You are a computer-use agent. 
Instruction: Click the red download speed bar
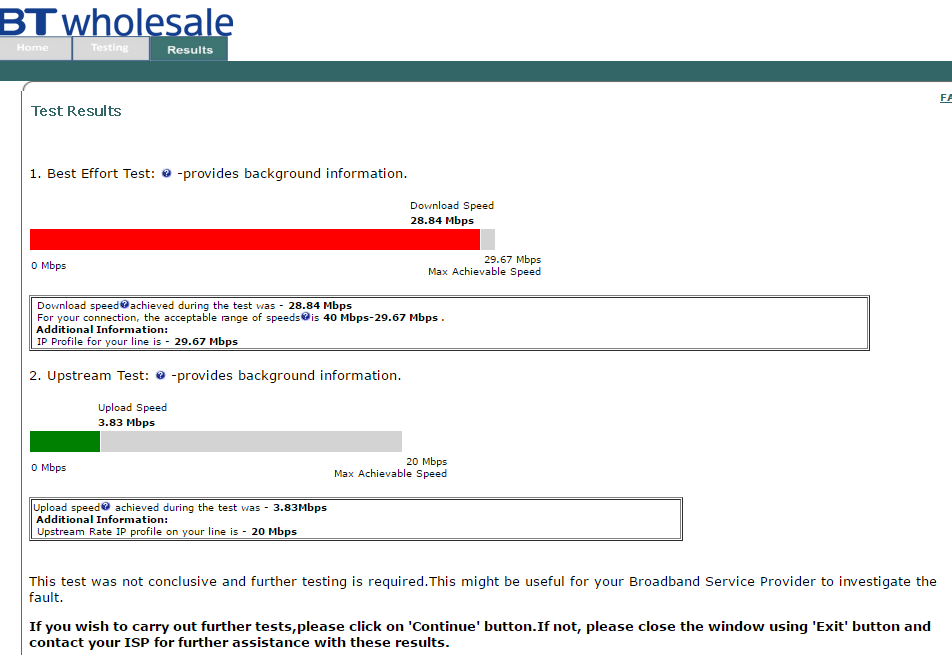255,239
